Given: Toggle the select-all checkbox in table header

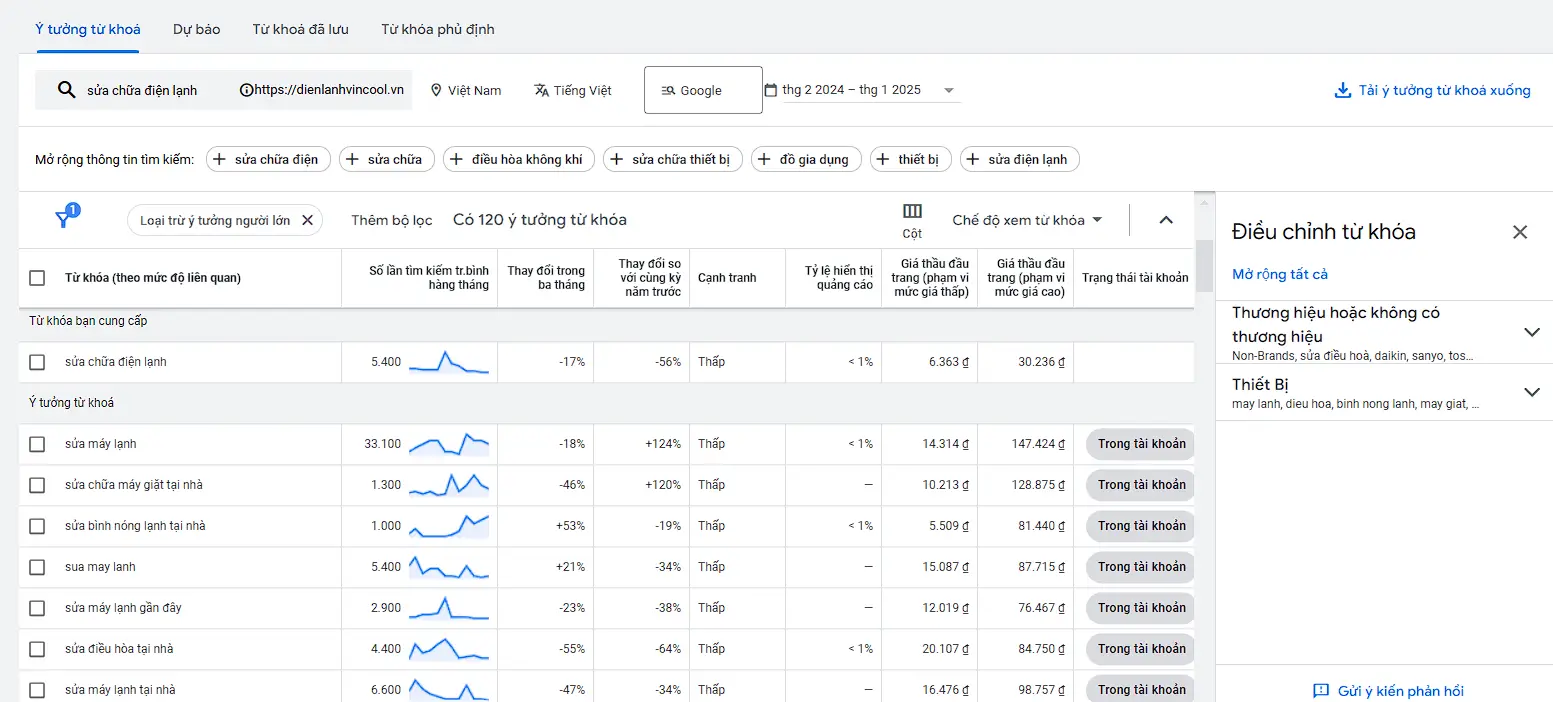Looking at the screenshot, I should tap(37, 278).
